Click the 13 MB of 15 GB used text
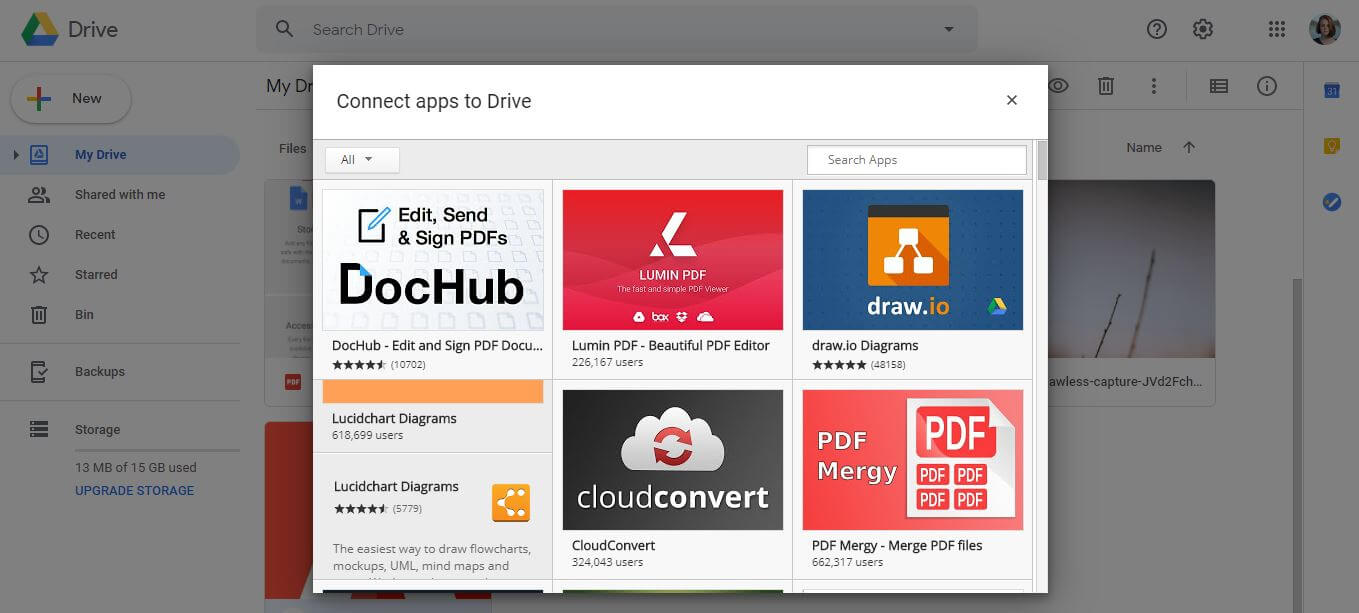 136,467
